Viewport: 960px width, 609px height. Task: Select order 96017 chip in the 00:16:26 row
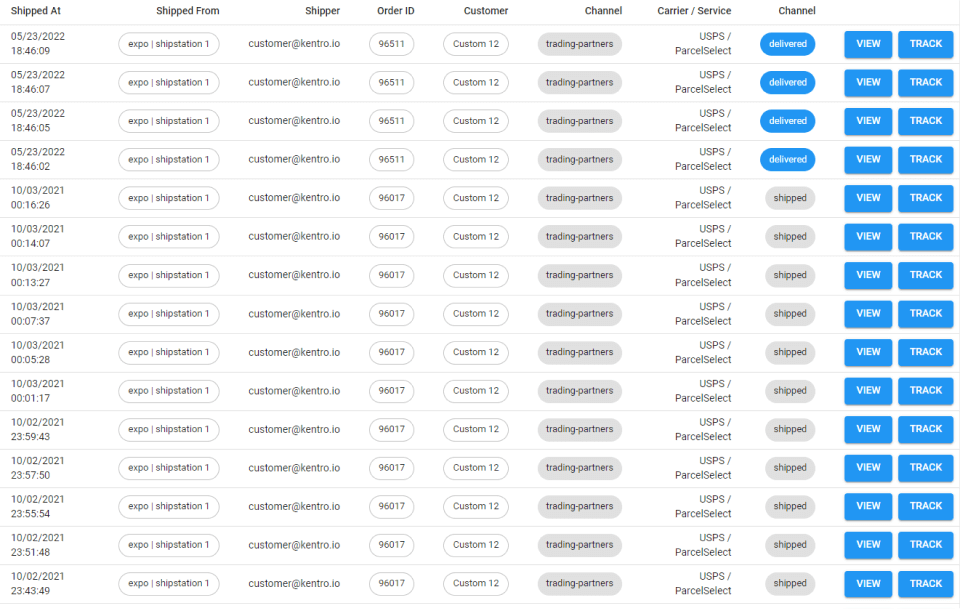[x=391, y=198]
